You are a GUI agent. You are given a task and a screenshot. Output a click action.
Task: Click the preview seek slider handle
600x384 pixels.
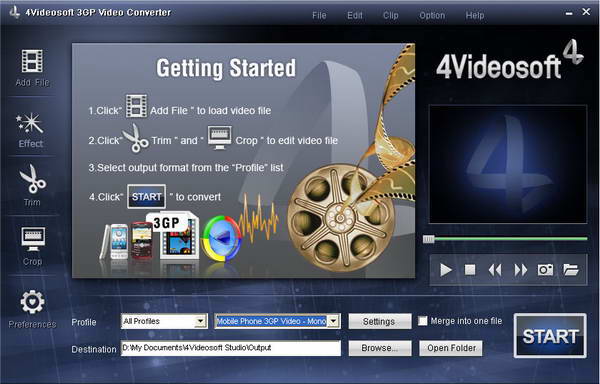pyautogui.click(x=428, y=239)
